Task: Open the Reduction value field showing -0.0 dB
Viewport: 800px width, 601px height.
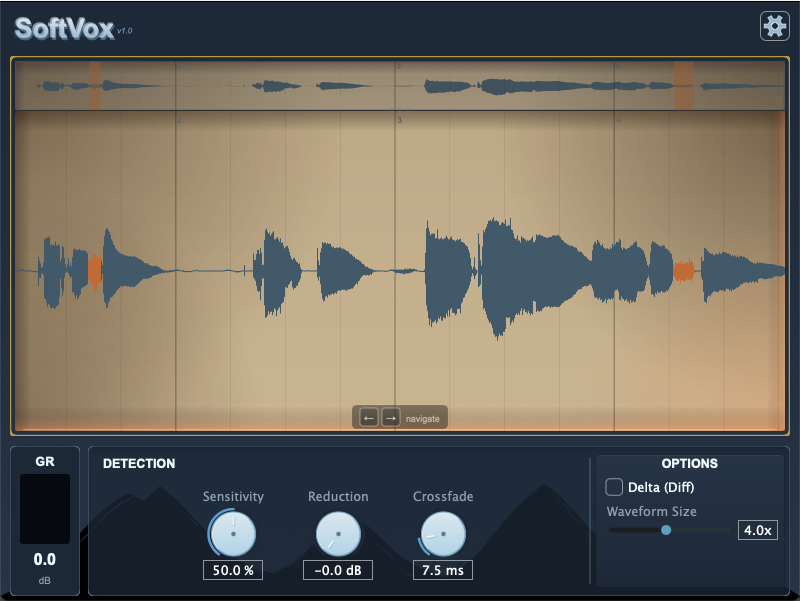Action: (x=337, y=570)
